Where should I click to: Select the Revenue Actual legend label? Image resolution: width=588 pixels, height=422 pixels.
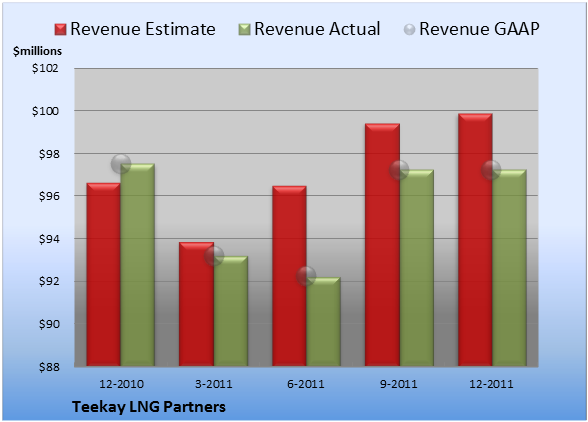tap(317, 29)
